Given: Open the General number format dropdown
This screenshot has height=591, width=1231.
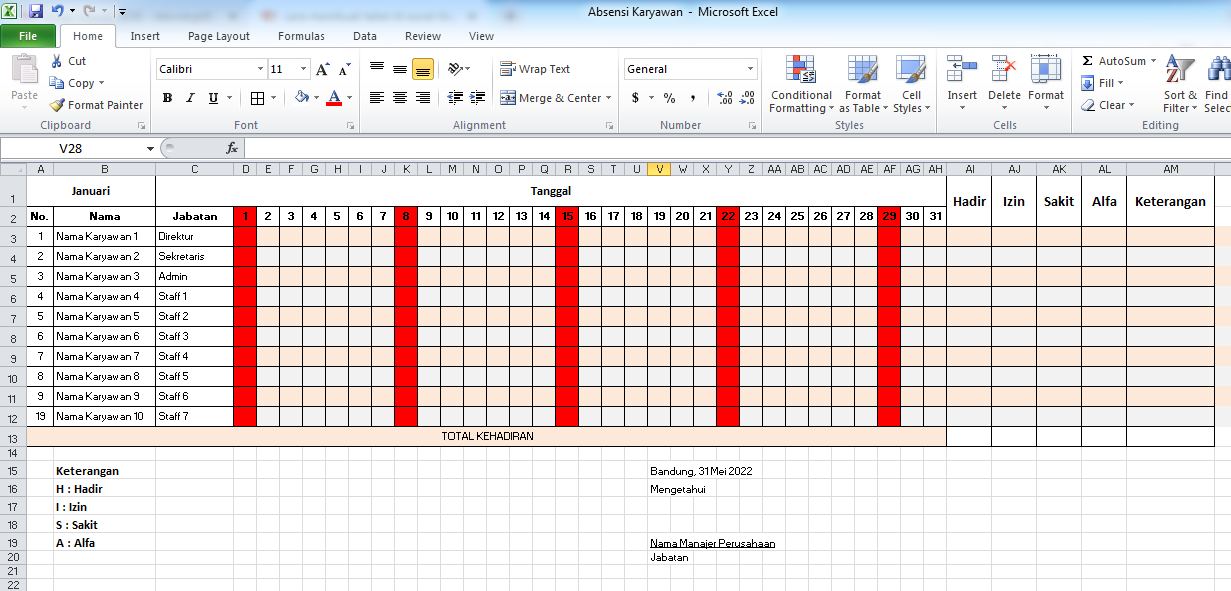Looking at the screenshot, I should pyautogui.click(x=750, y=69).
